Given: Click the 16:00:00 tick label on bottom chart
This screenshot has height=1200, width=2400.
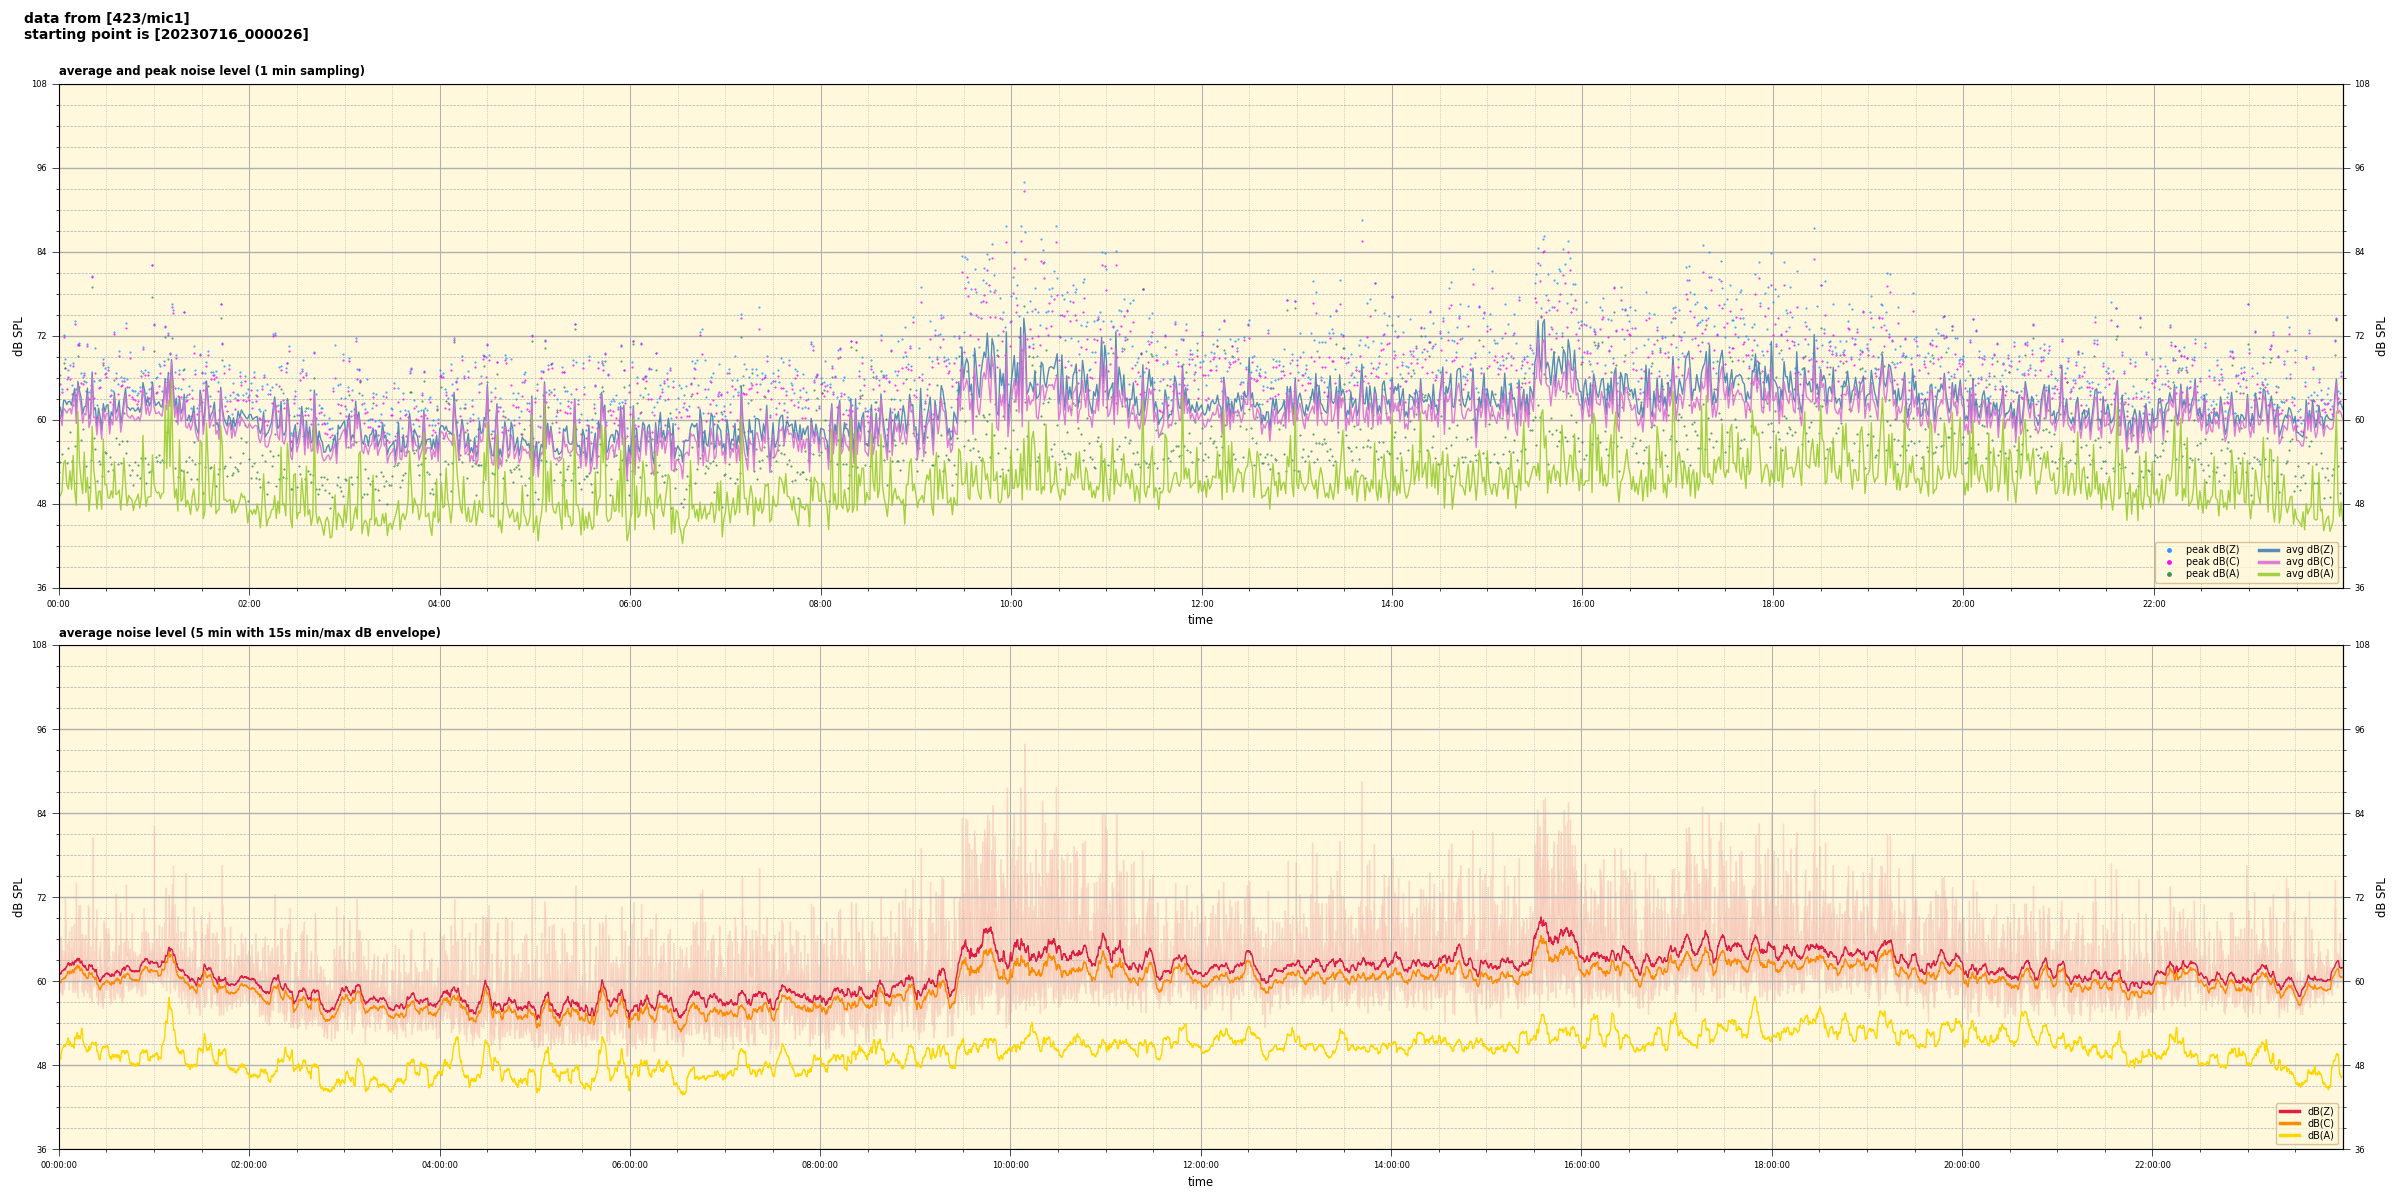Looking at the screenshot, I should pos(1582,1165).
